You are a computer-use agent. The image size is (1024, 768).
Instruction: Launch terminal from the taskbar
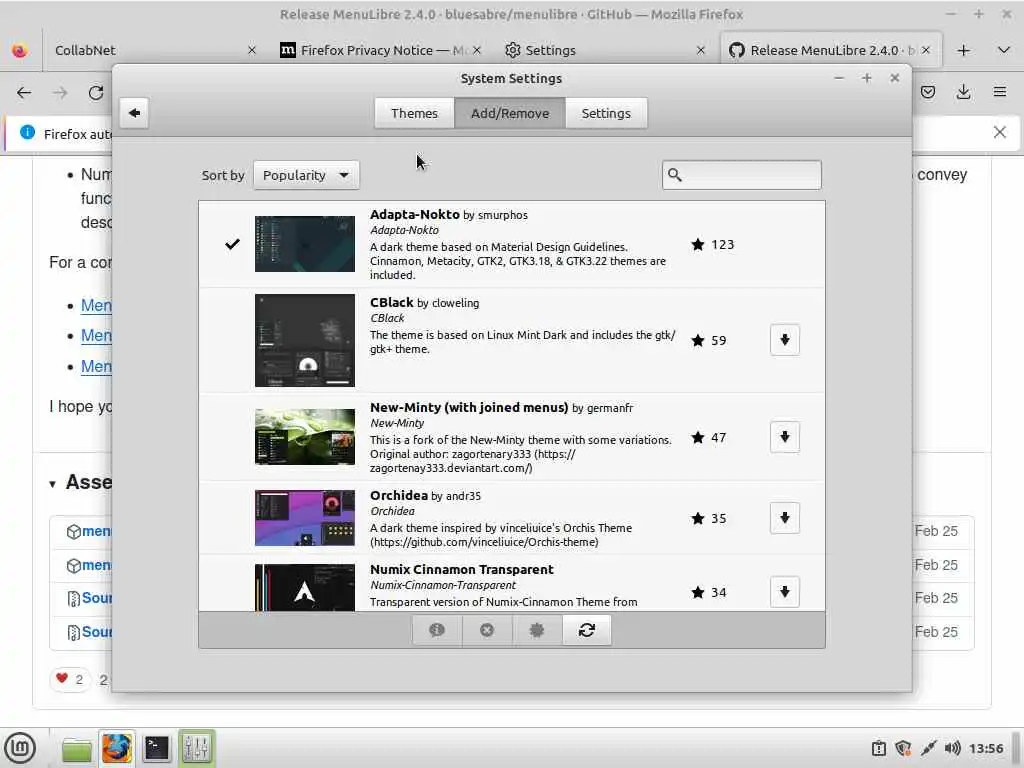point(157,748)
